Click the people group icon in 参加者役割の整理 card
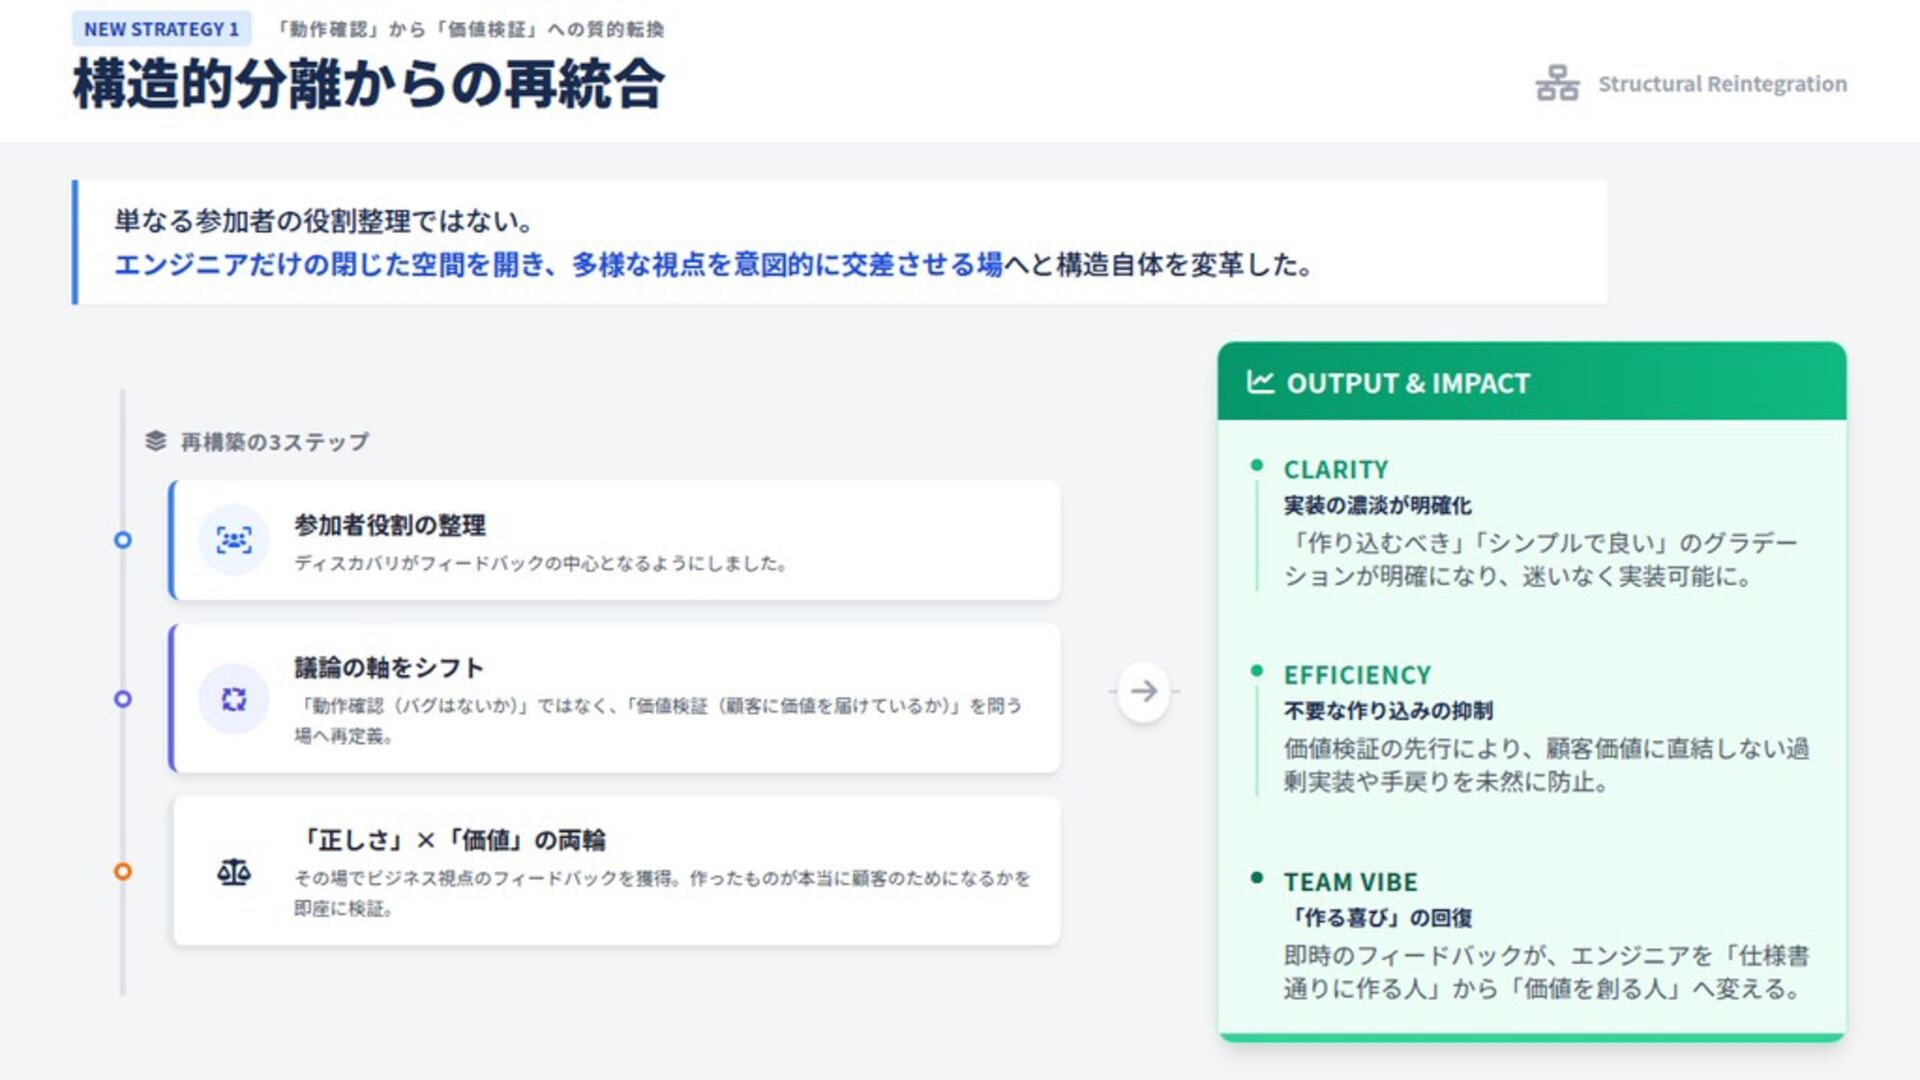Screen dimensions: 1920x1080 tap(234, 540)
